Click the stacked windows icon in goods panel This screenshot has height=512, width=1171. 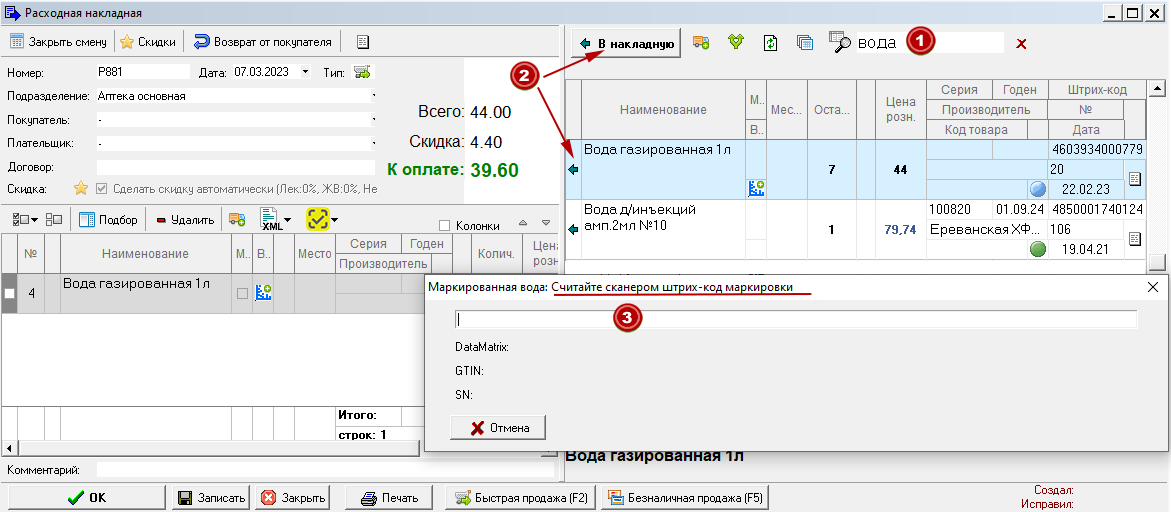click(x=804, y=43)
